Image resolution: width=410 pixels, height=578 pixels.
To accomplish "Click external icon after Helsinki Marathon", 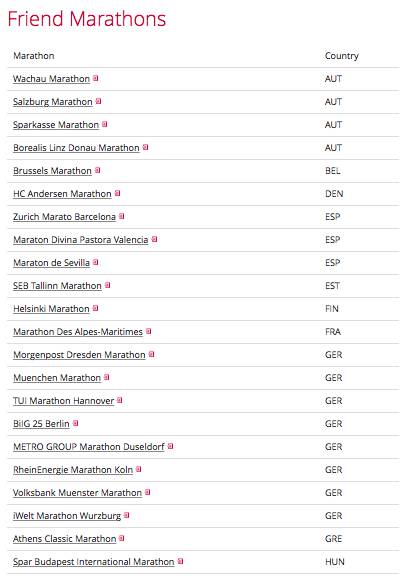I will coord(95,308).
